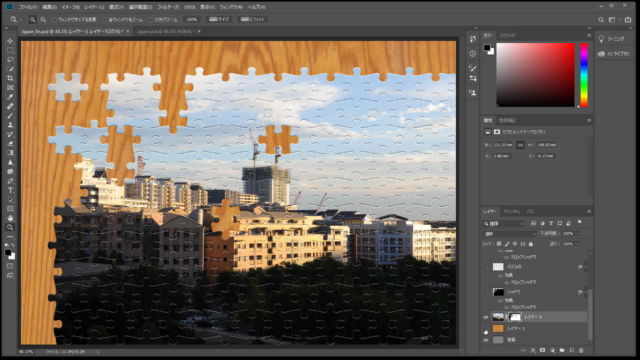Select the Pen tool
The image size is (640, 360).
(10, 181)
